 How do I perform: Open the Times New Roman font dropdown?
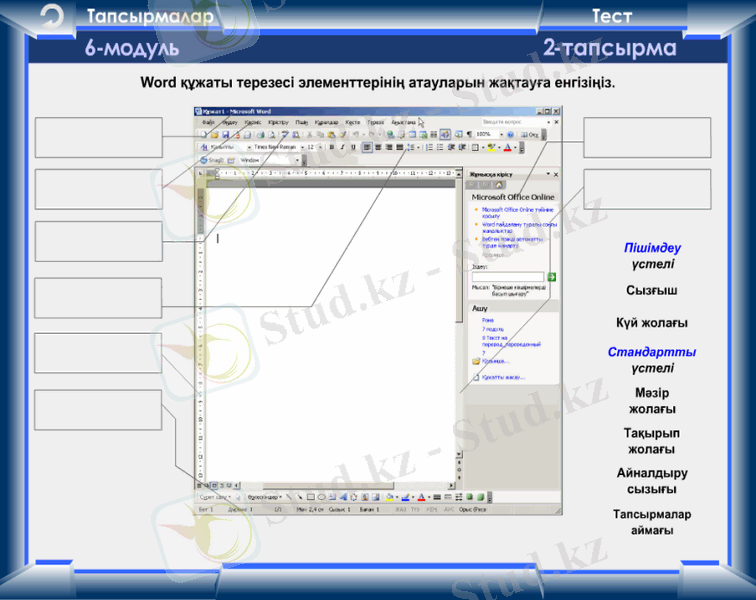tap(276, 147)
